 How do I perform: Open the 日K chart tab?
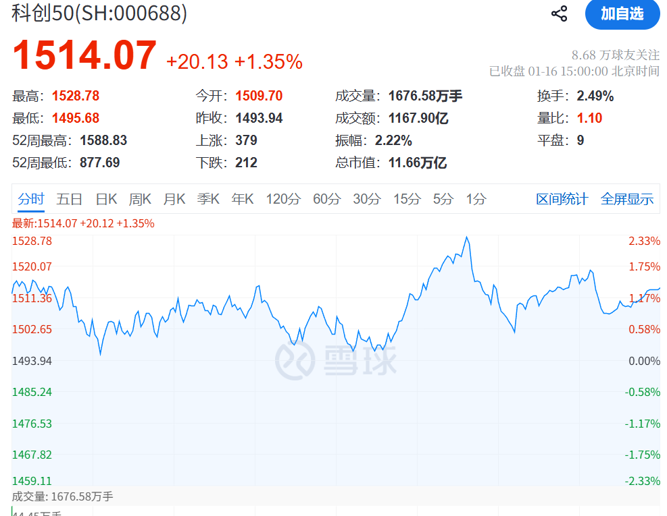106,199
